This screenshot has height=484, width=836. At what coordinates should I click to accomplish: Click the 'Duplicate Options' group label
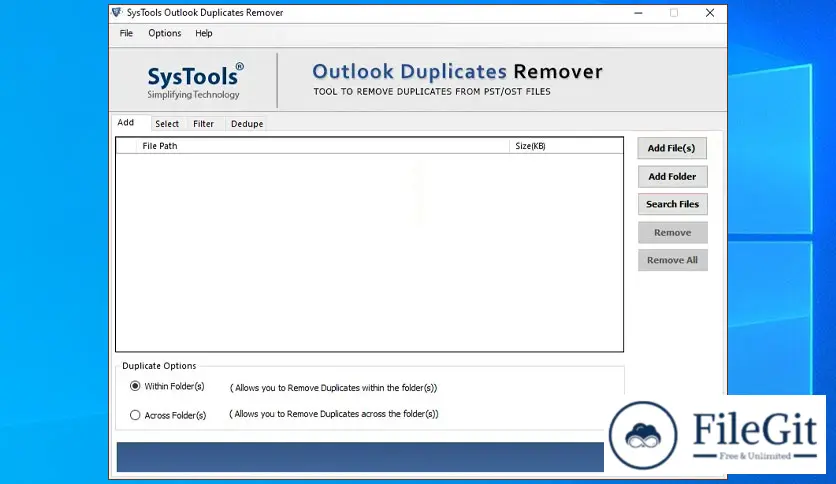pyautogui.click(x=159, y=366)
